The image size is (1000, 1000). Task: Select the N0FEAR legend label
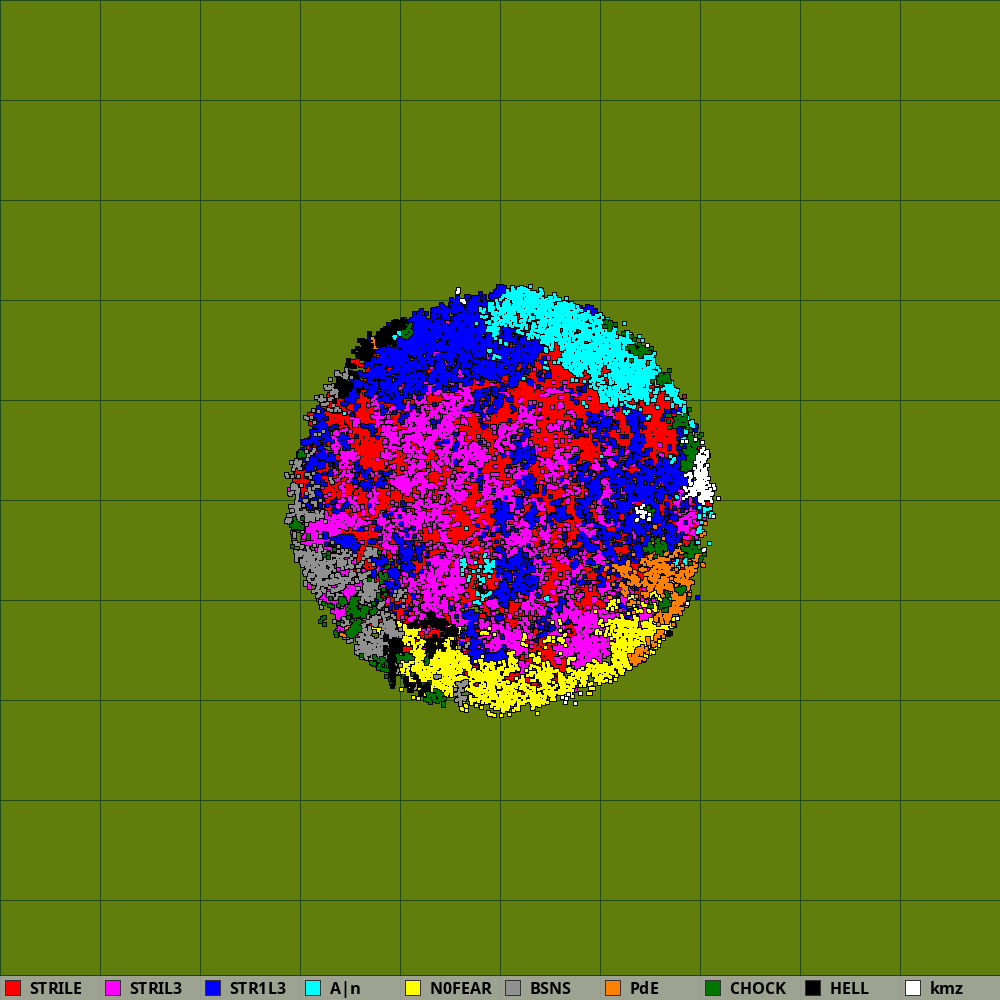(x=460, y=989)
